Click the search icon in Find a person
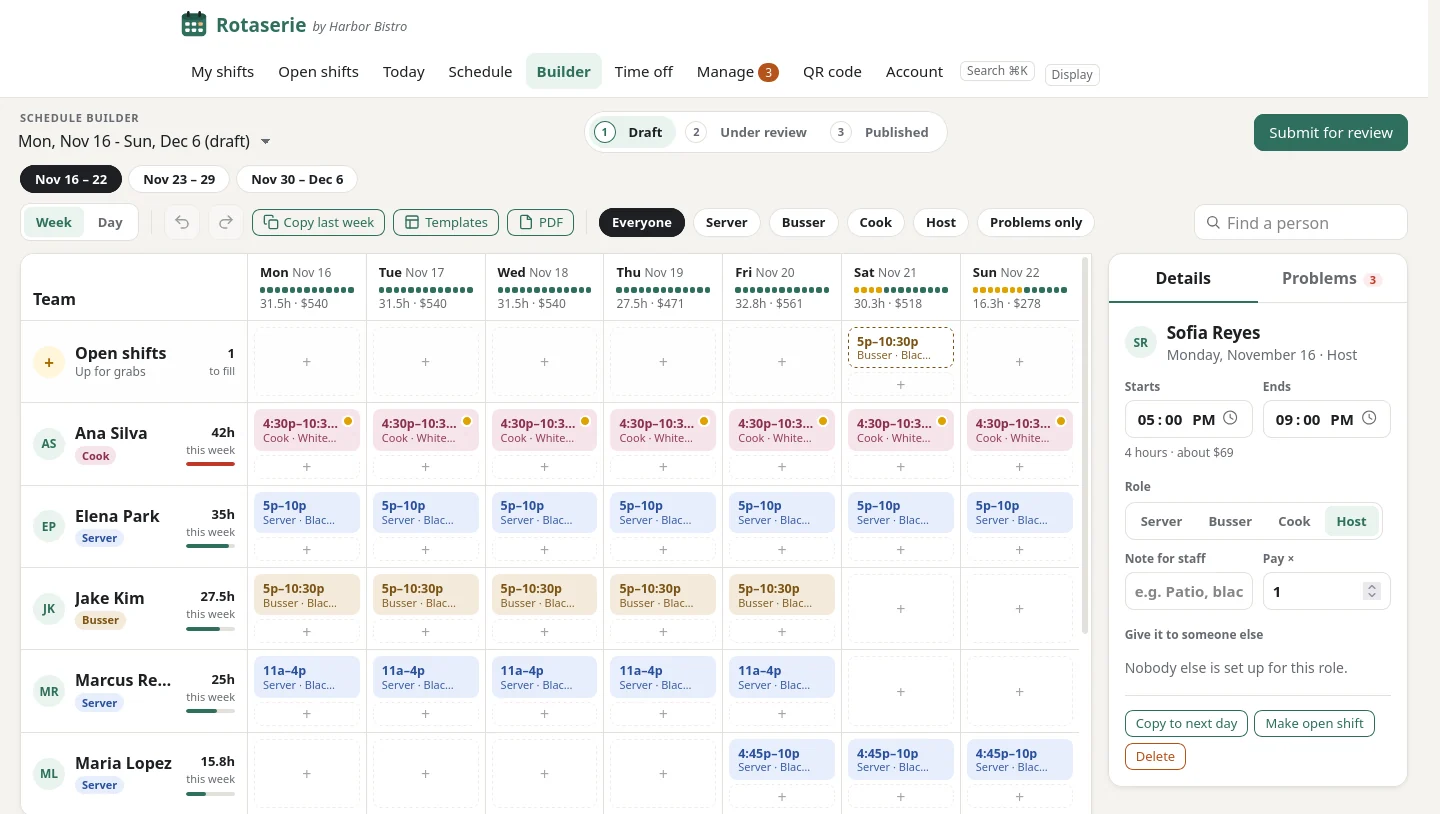The height and width of the screenshot is (814, 1440). (1213, 223)
